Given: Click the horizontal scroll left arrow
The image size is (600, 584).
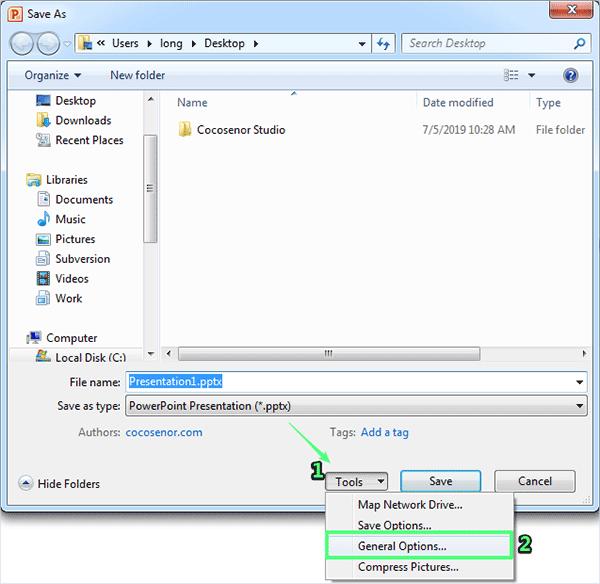Looking at the screenshot, I should [169, 353].
